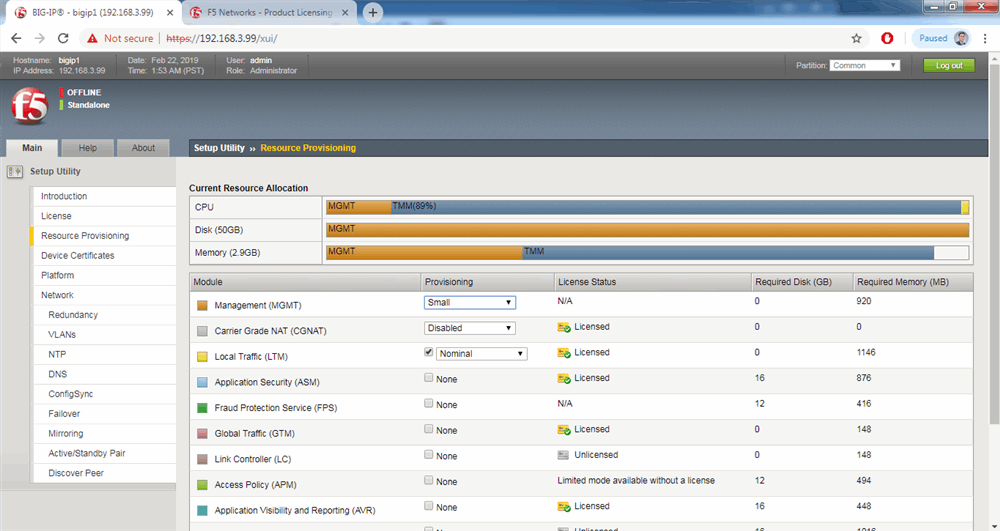Click the Licensed icon for Global Traffic
Screen dimensions: 1000x531
click(564, 430)
